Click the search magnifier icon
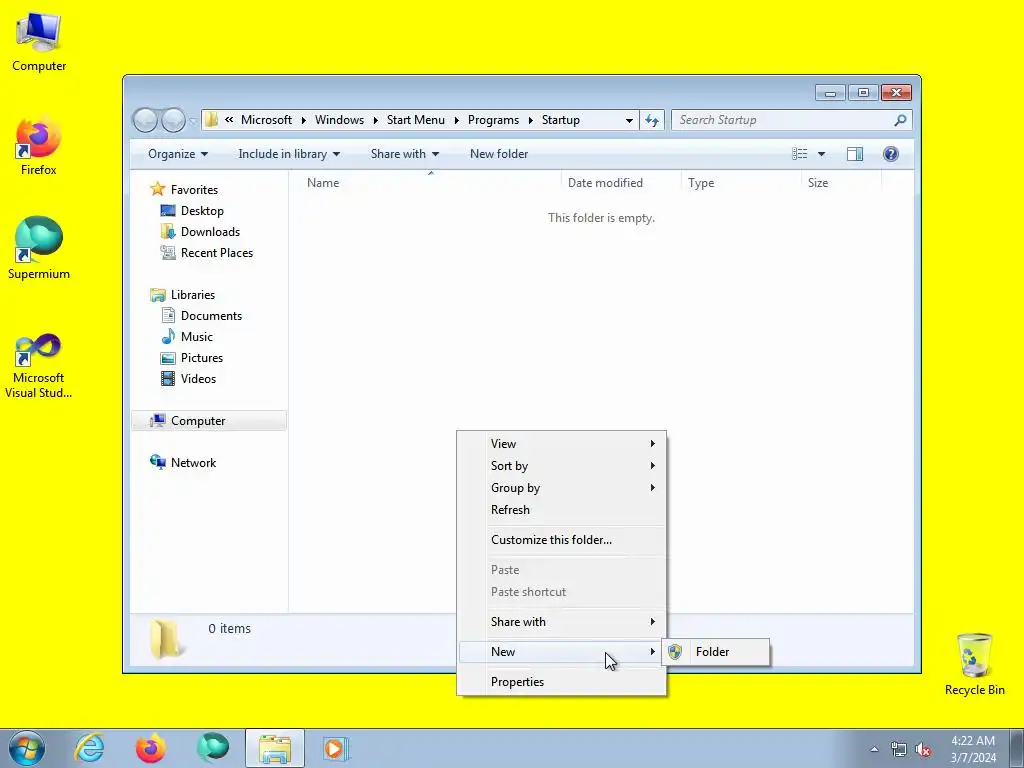 point(900,120)
